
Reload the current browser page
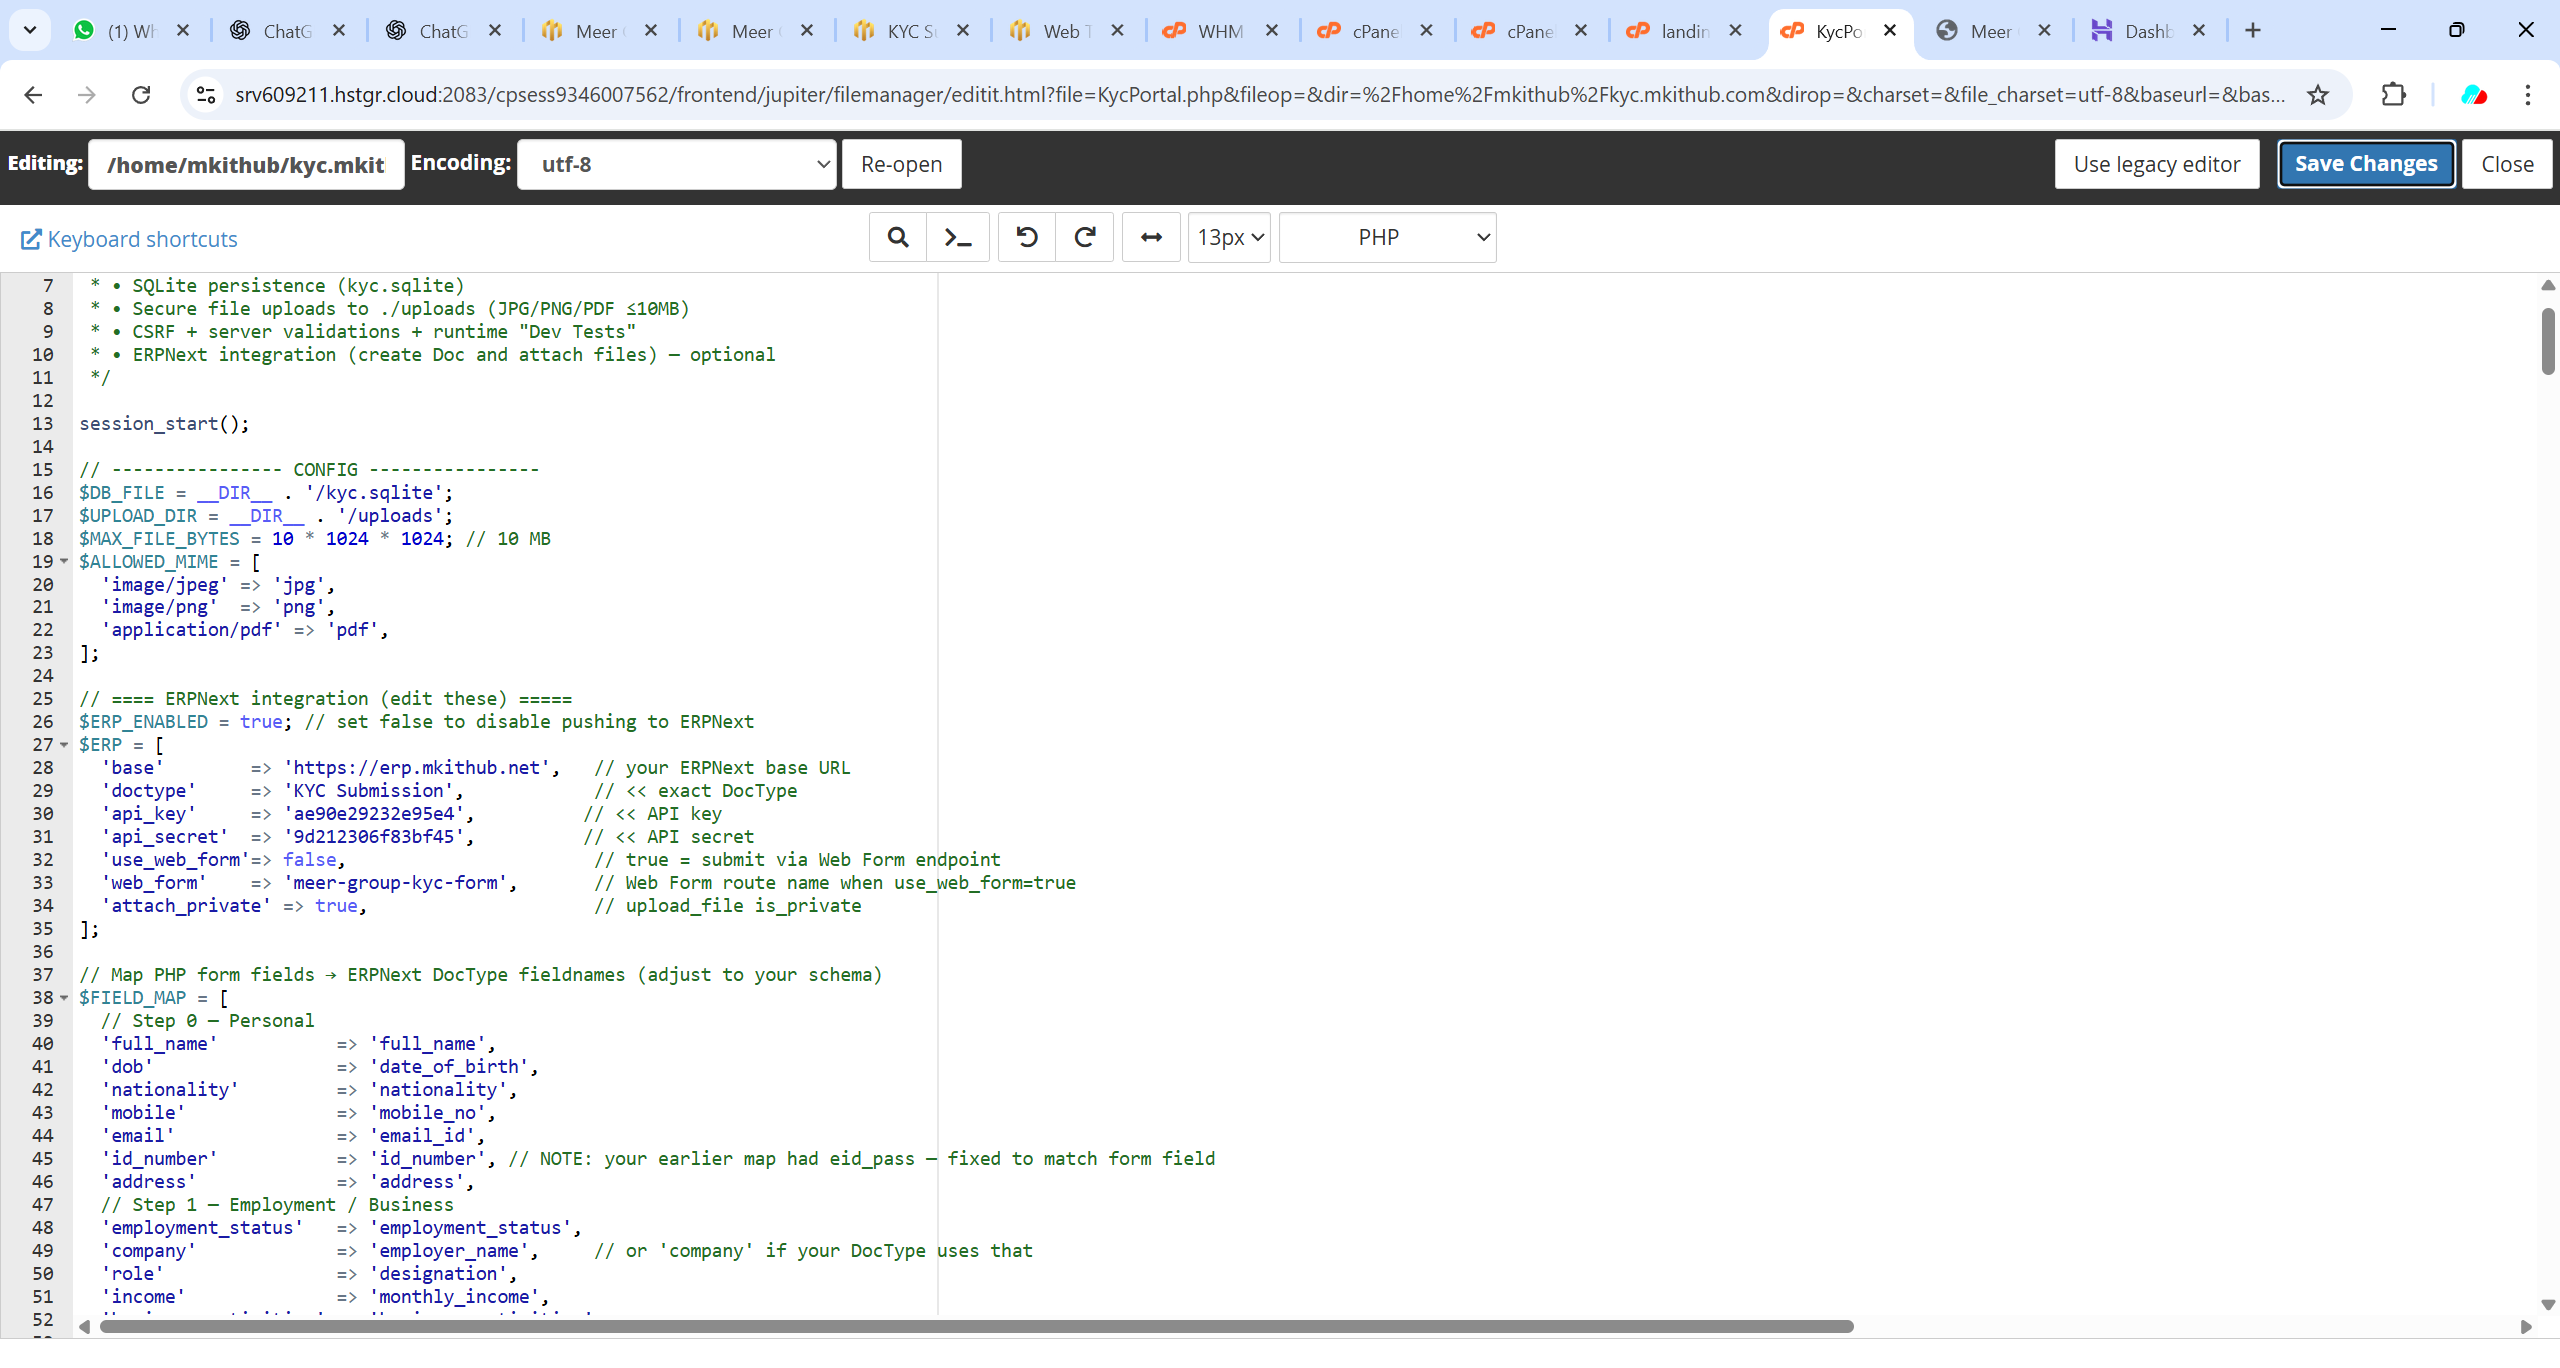[141, 95]
